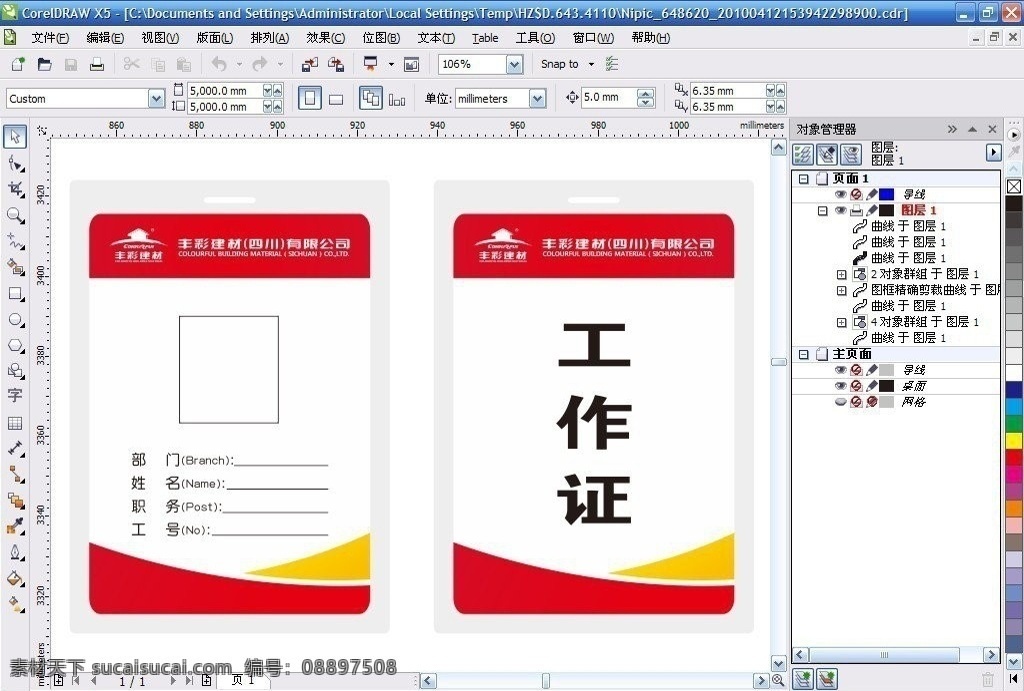The image size is (1024, 691).
Task: Open the 文件(F) menu
Action: pos(50,38)
